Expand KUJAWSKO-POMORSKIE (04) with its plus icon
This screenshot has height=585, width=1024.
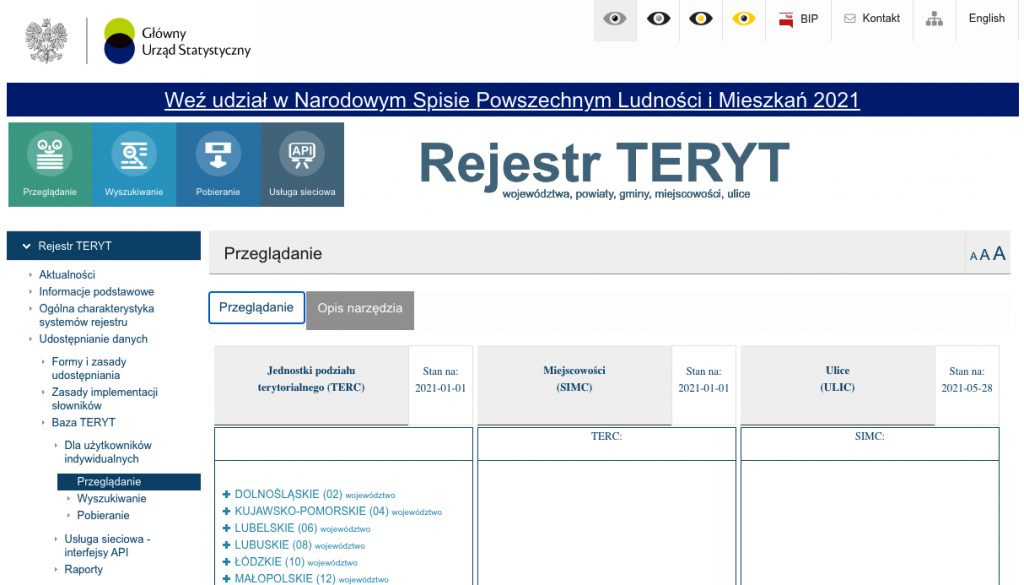click(x=227, y=512)
